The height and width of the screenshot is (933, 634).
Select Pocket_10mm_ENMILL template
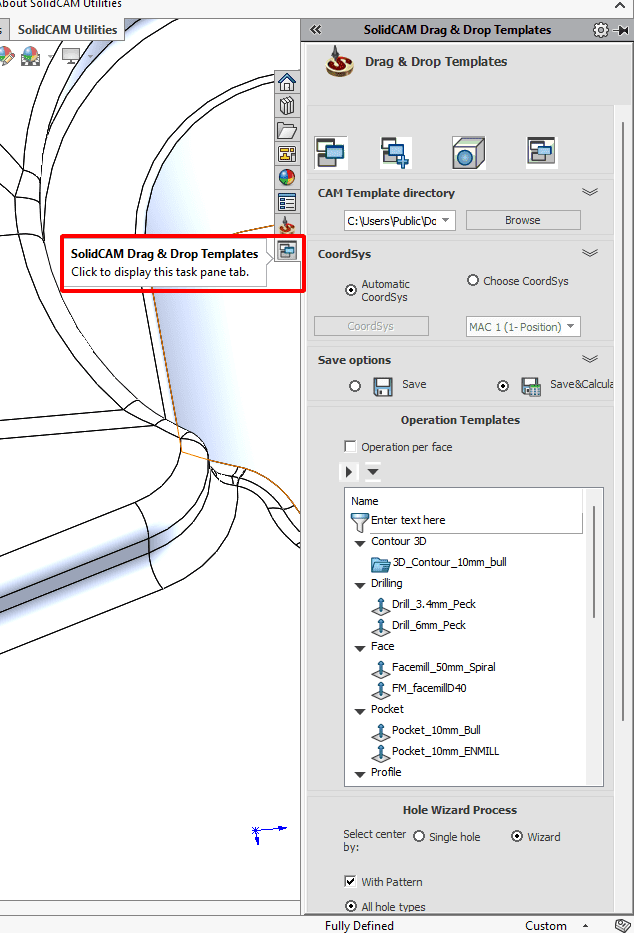445,751
